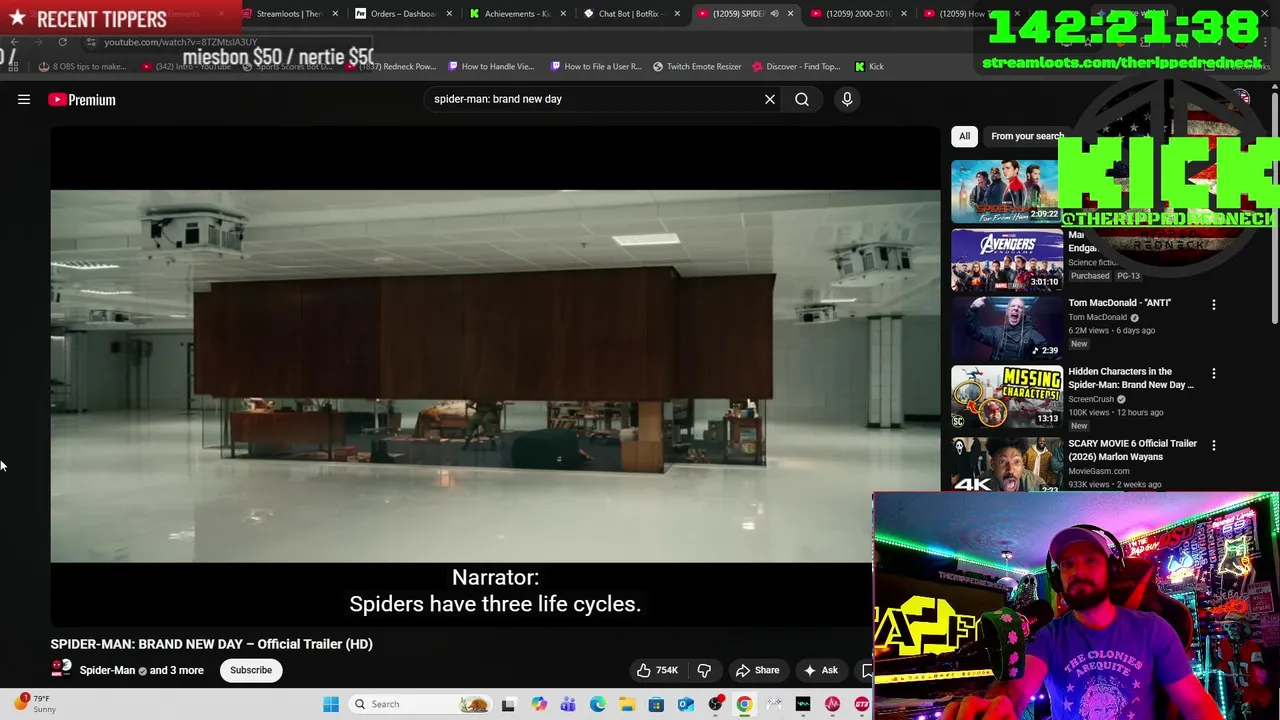This screenshot has width=1280, height=720.
Task: Open SCARY MOVIE 6 4K thumbnail
Action: coord(1006,464)
